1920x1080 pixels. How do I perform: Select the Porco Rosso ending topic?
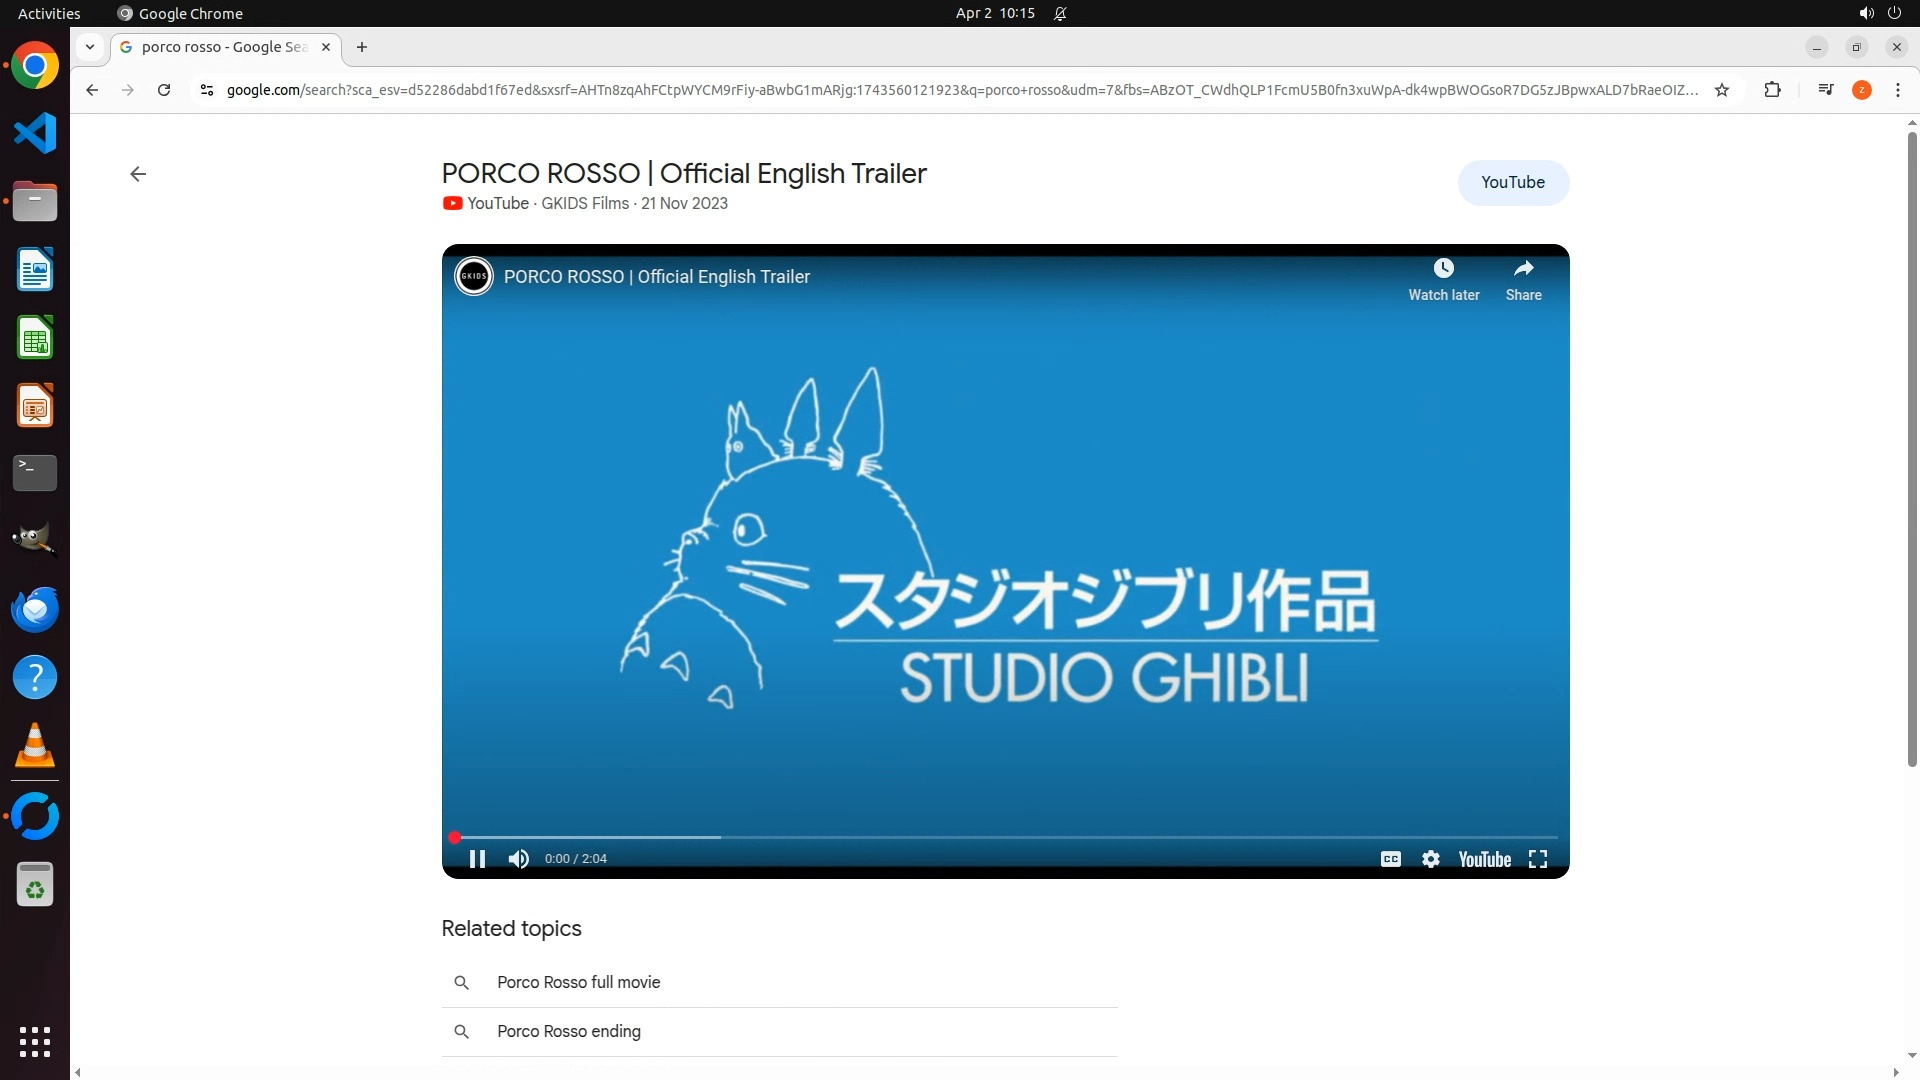[569, 1031]
